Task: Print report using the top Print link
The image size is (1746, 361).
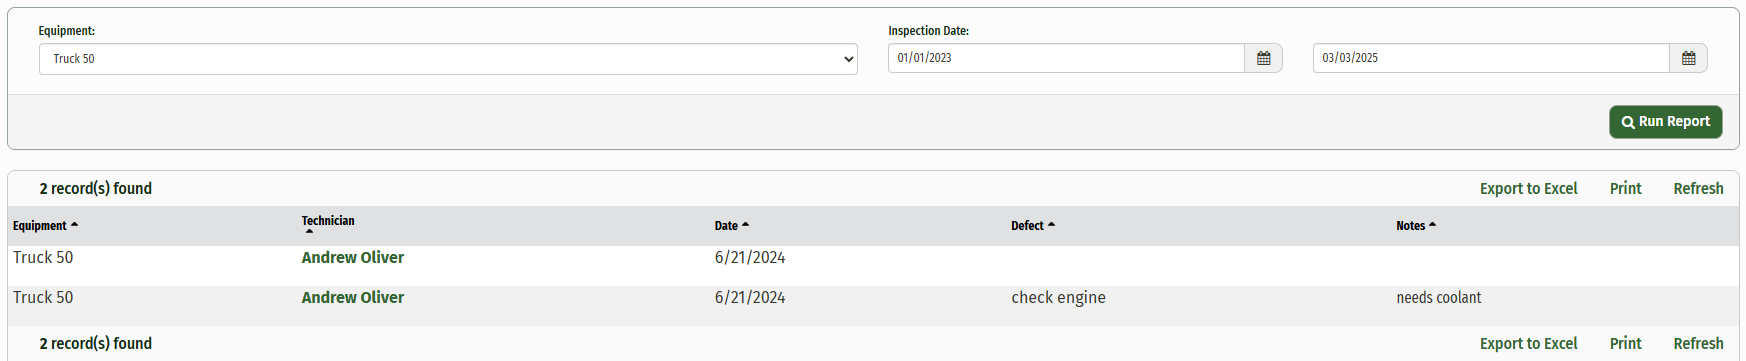Action: (1625, 188)
